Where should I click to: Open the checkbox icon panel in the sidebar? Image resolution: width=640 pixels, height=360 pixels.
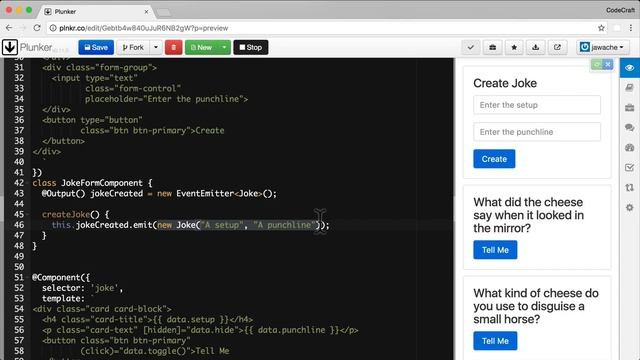629,167
